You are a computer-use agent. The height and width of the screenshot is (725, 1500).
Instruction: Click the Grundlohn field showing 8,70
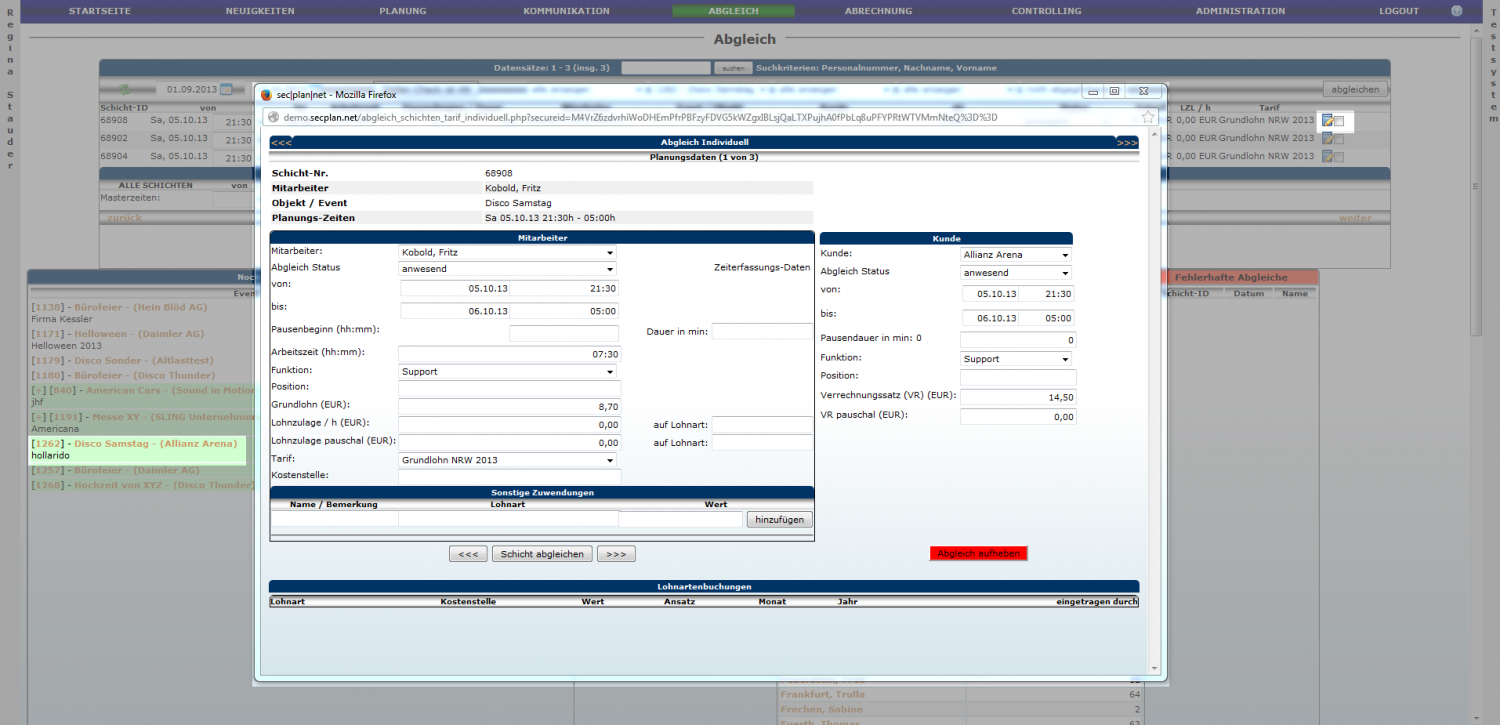510,406
